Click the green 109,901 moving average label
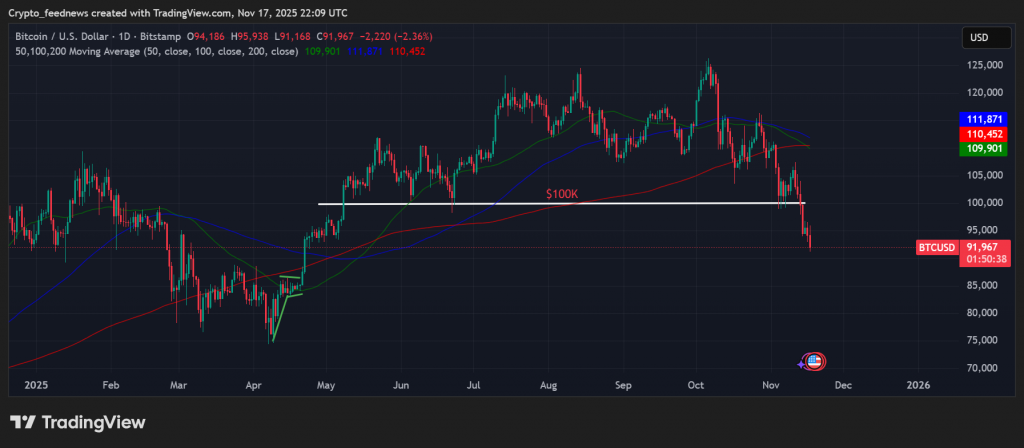This screenshot has width=1024, height=448. point(985,148)
